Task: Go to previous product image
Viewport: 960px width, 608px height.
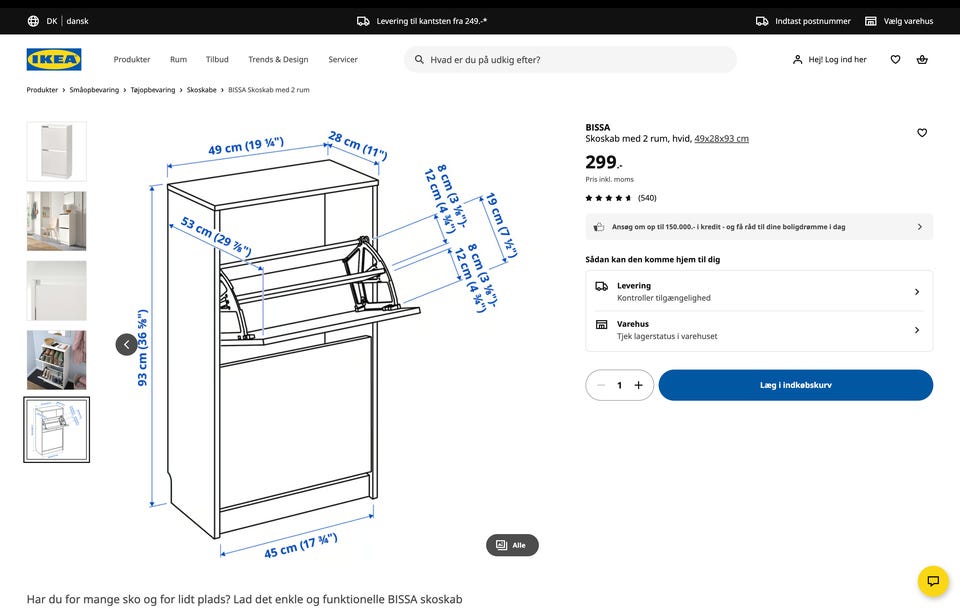Action: pyautogui.click(x=127, y=345)
